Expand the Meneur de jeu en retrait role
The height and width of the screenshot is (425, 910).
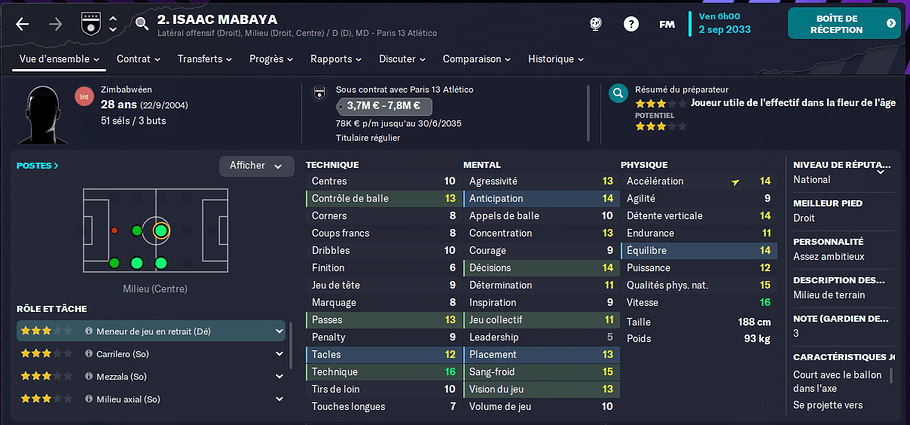[x=279, y=332]
